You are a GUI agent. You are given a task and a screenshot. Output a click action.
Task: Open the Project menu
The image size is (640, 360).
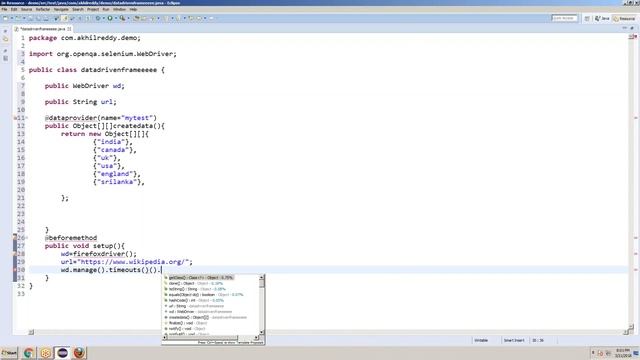pyautogui.click(x=93, y=9)
